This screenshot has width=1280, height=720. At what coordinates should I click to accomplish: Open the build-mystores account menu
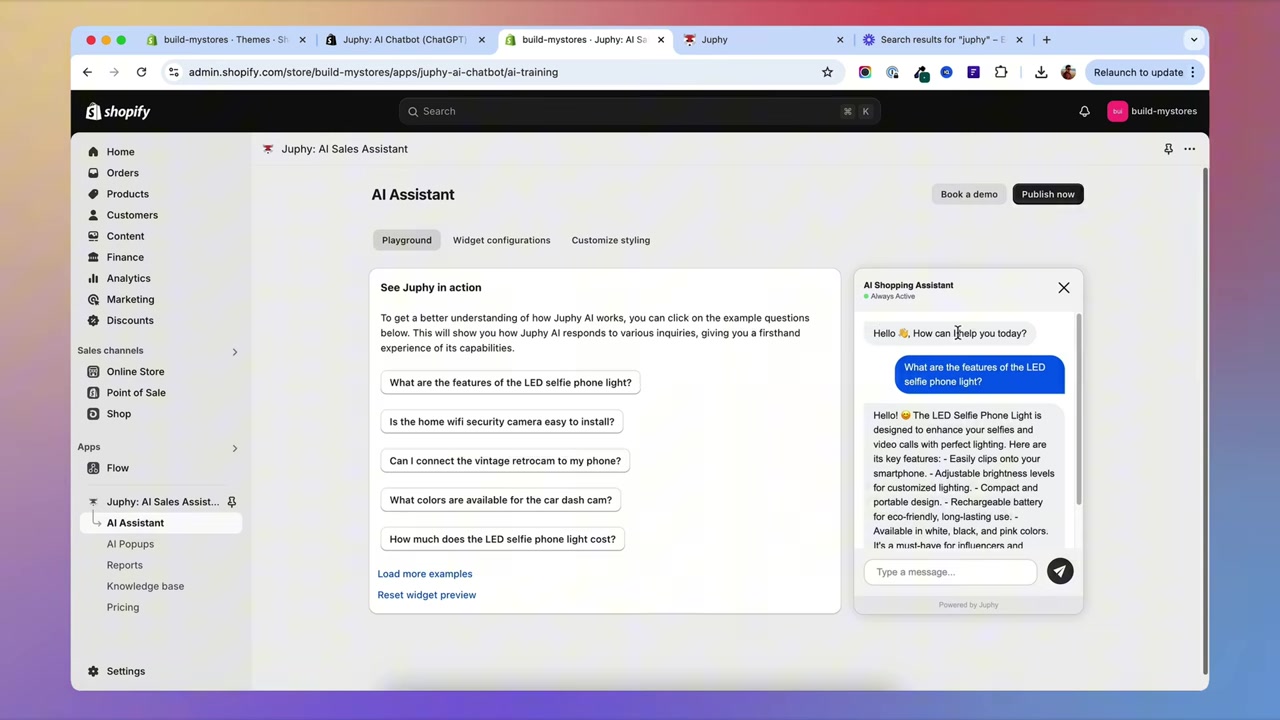(1152, 111)
